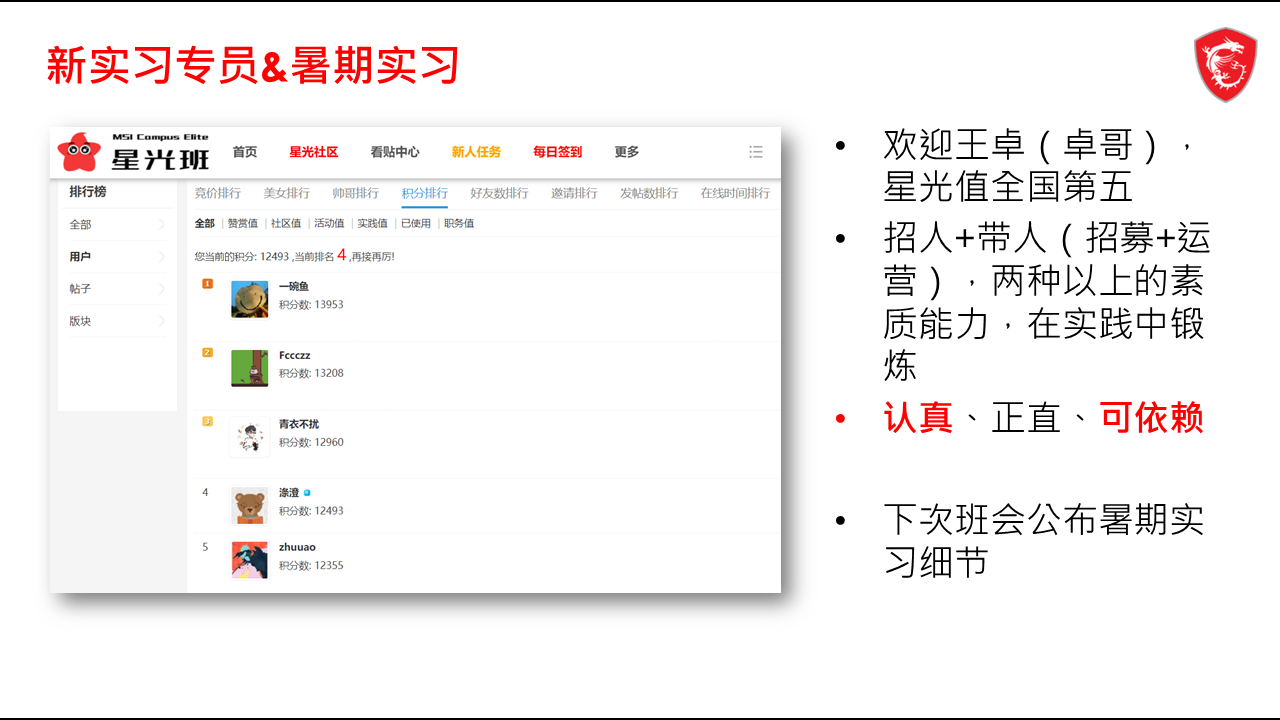1280x720 pixels.
Task: Switch to 发帖数排行 tab
Action: pyautogui.click(x=649, y=193)
